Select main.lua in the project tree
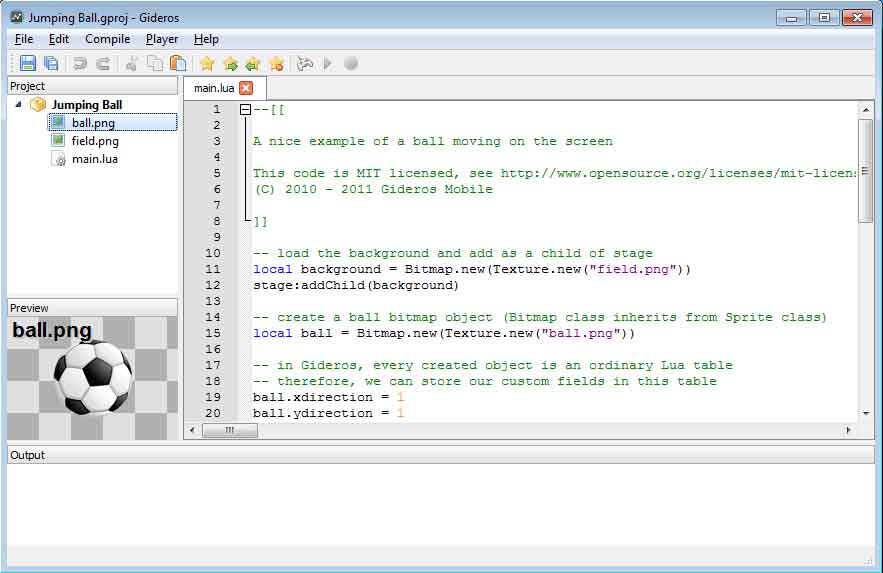This screenshot has width=883, height=573. pos(94,159)
